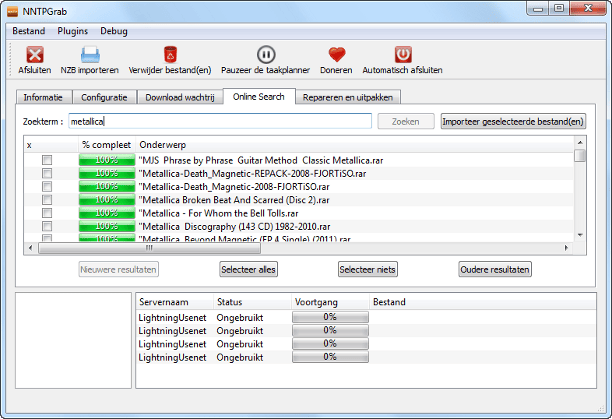Click the NNTPGrab app icon in the title bar

coord(12,12)
